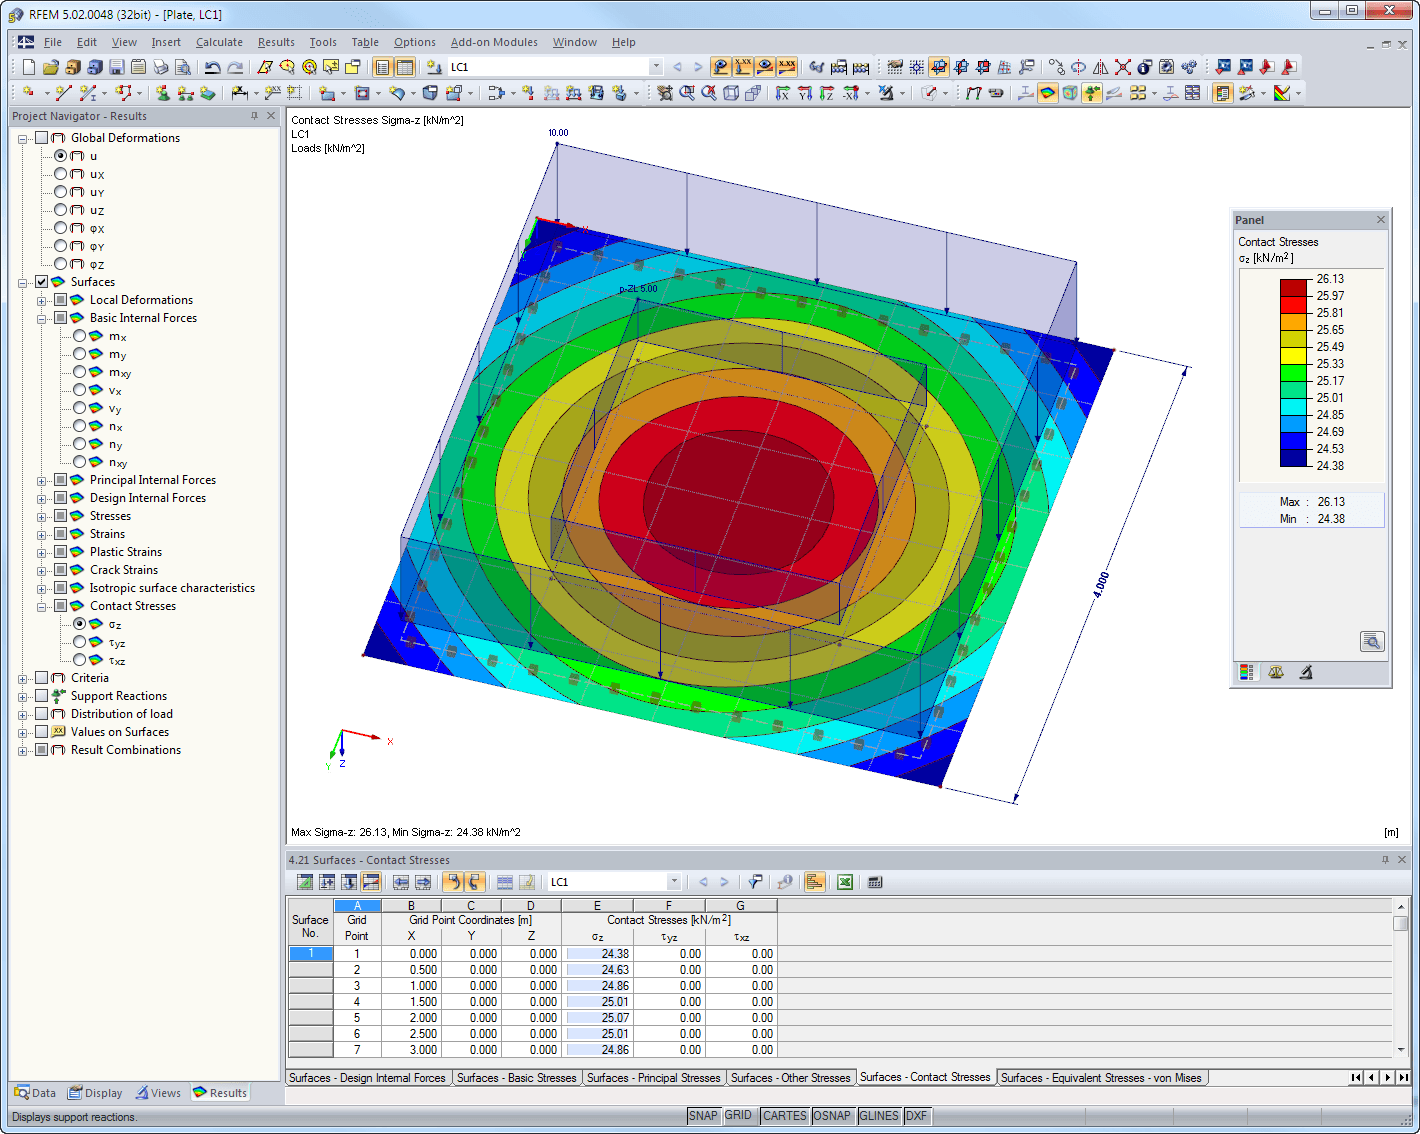
Task: Click the show values X.XX icon
Action: click(x=787, y=67)
